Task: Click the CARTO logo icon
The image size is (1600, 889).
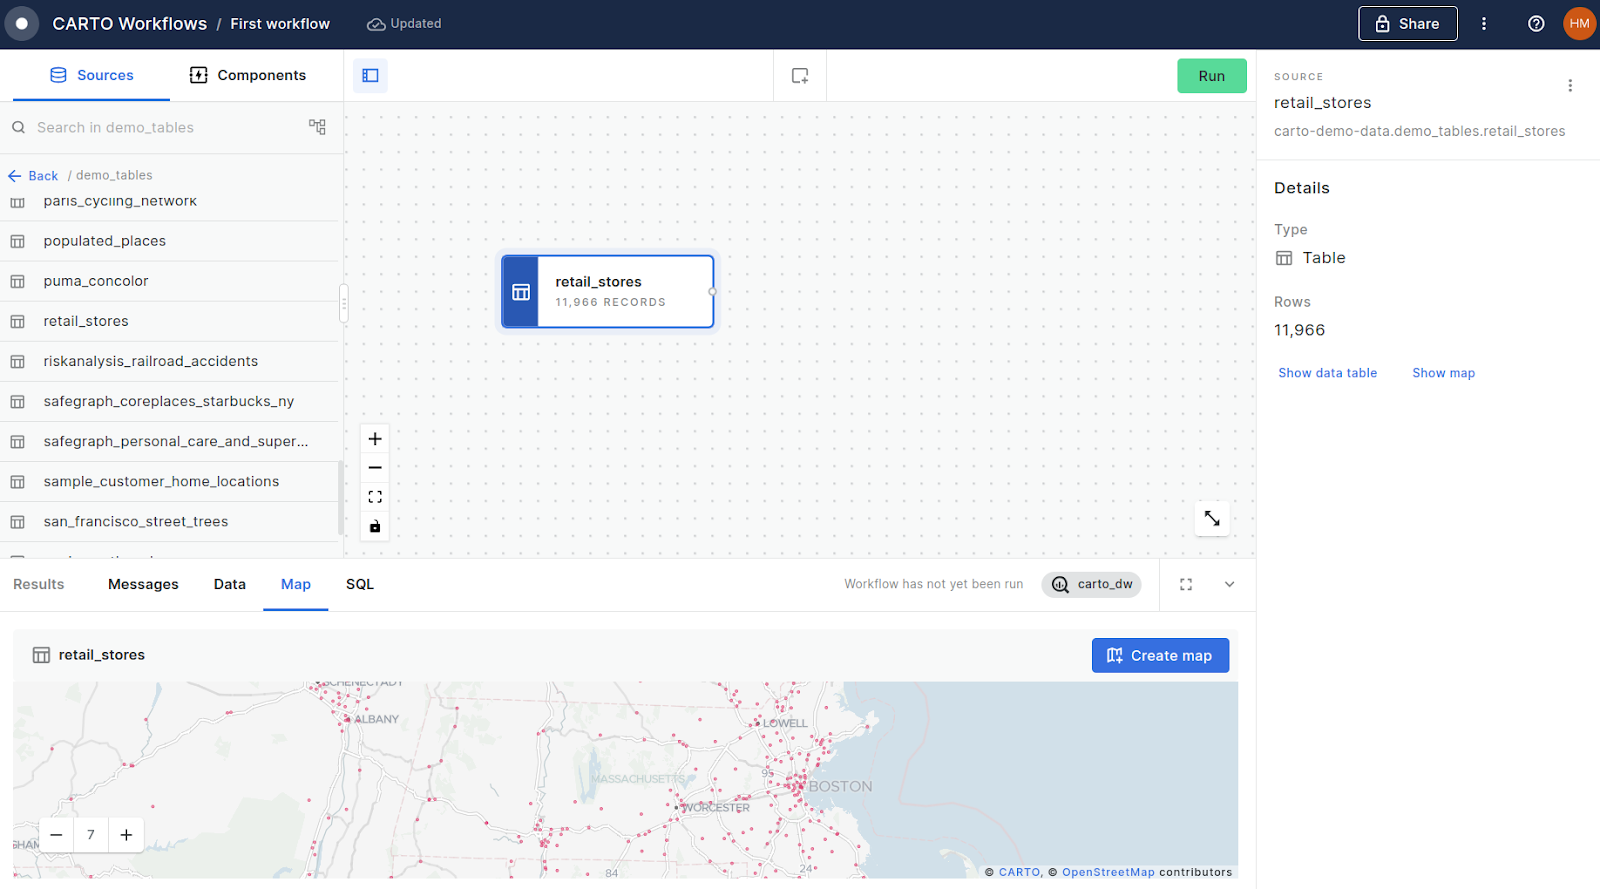Action: [x=21, y=24]
